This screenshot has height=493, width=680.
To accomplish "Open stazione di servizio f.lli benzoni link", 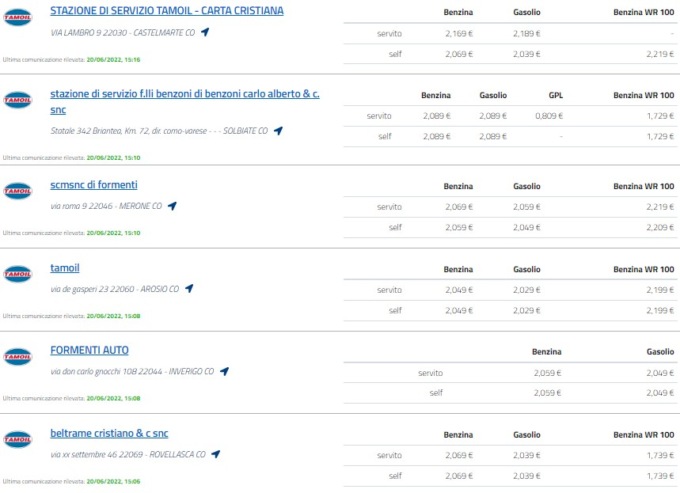I will [x=185, y=101].
